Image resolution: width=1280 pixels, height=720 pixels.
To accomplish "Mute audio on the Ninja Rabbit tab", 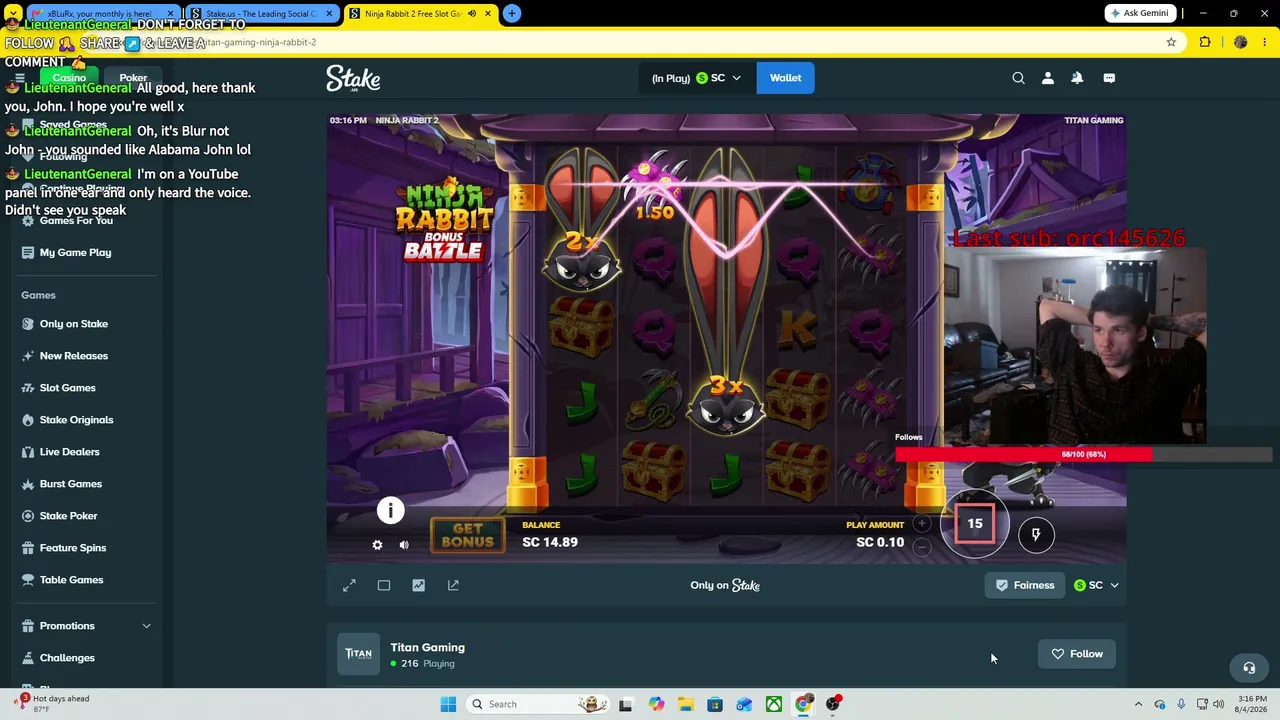I will pyautogui.click(x=472, y=14).
